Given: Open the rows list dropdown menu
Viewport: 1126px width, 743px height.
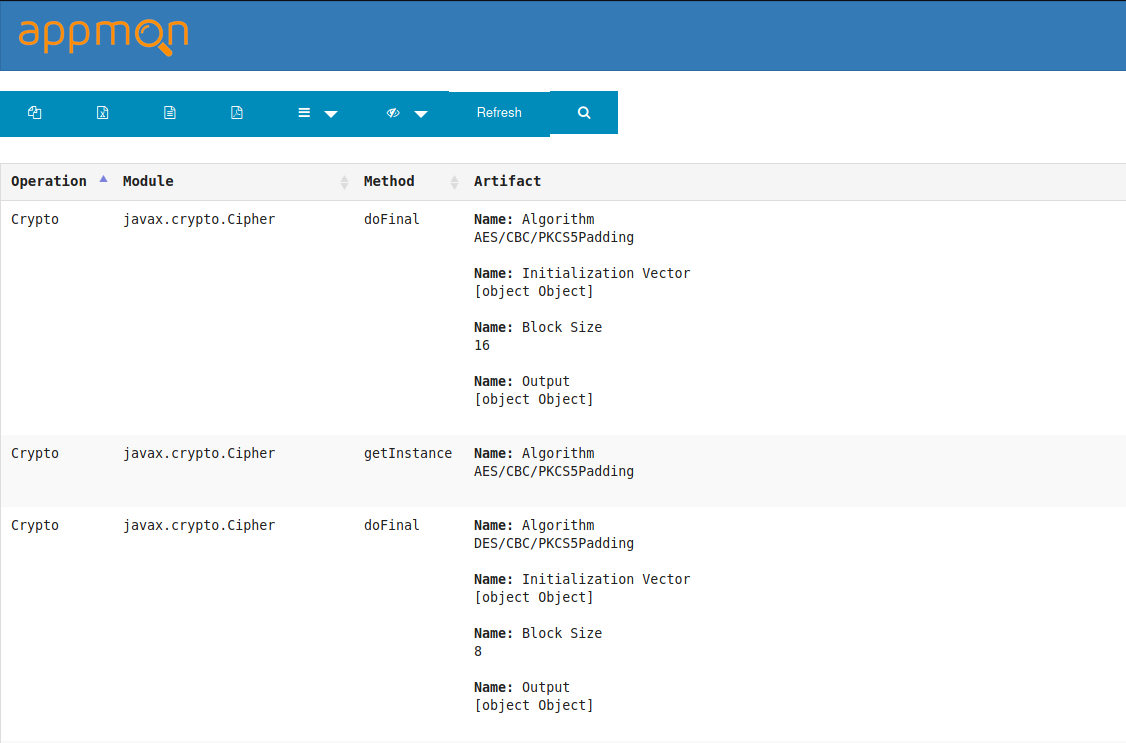Looking at the screenshot, I should pyautogui.click(x=317, y=113).
